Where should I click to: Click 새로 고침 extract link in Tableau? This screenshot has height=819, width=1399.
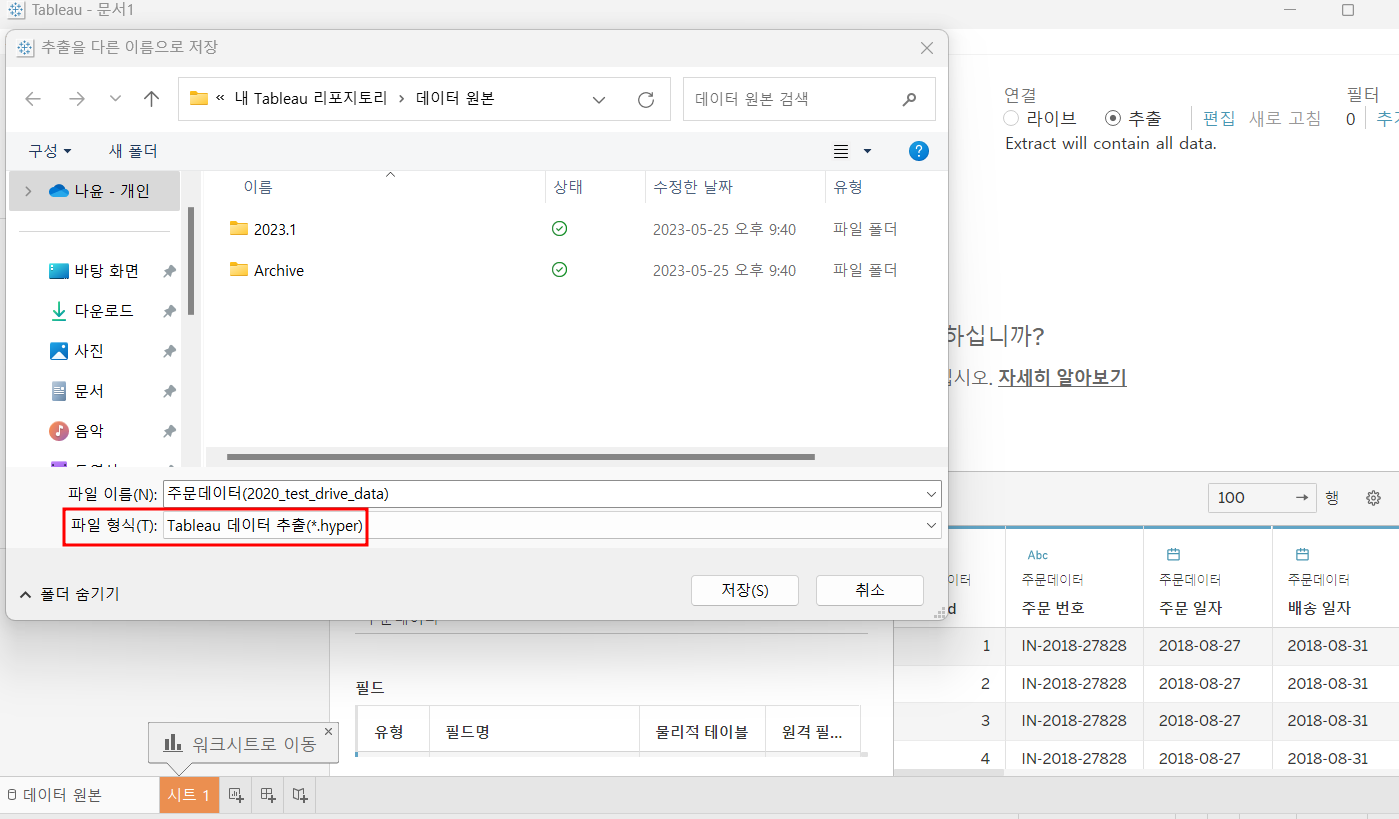coord(1285,118)
